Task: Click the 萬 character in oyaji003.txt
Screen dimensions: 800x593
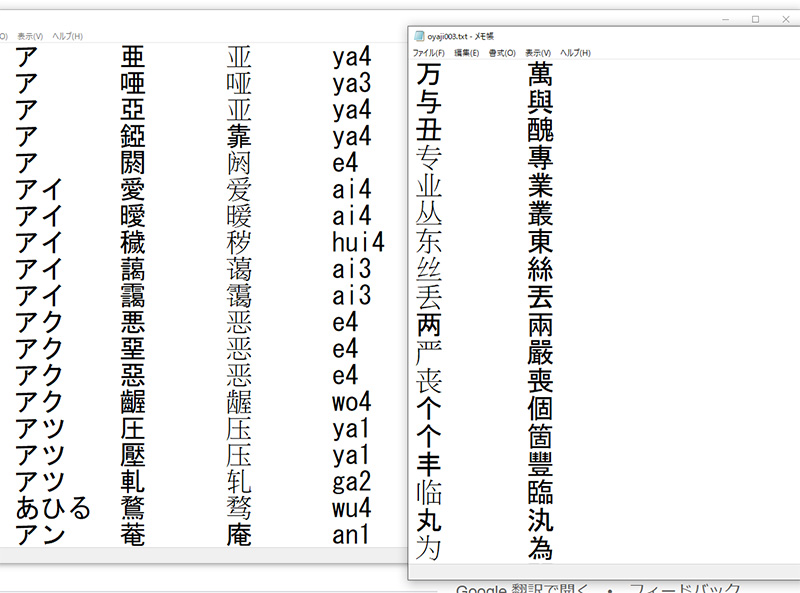Action: (x=540, y=74)
